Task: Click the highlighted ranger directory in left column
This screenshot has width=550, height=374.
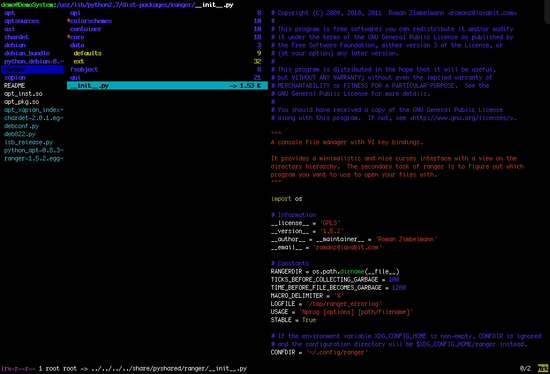Action: point(32,69)
